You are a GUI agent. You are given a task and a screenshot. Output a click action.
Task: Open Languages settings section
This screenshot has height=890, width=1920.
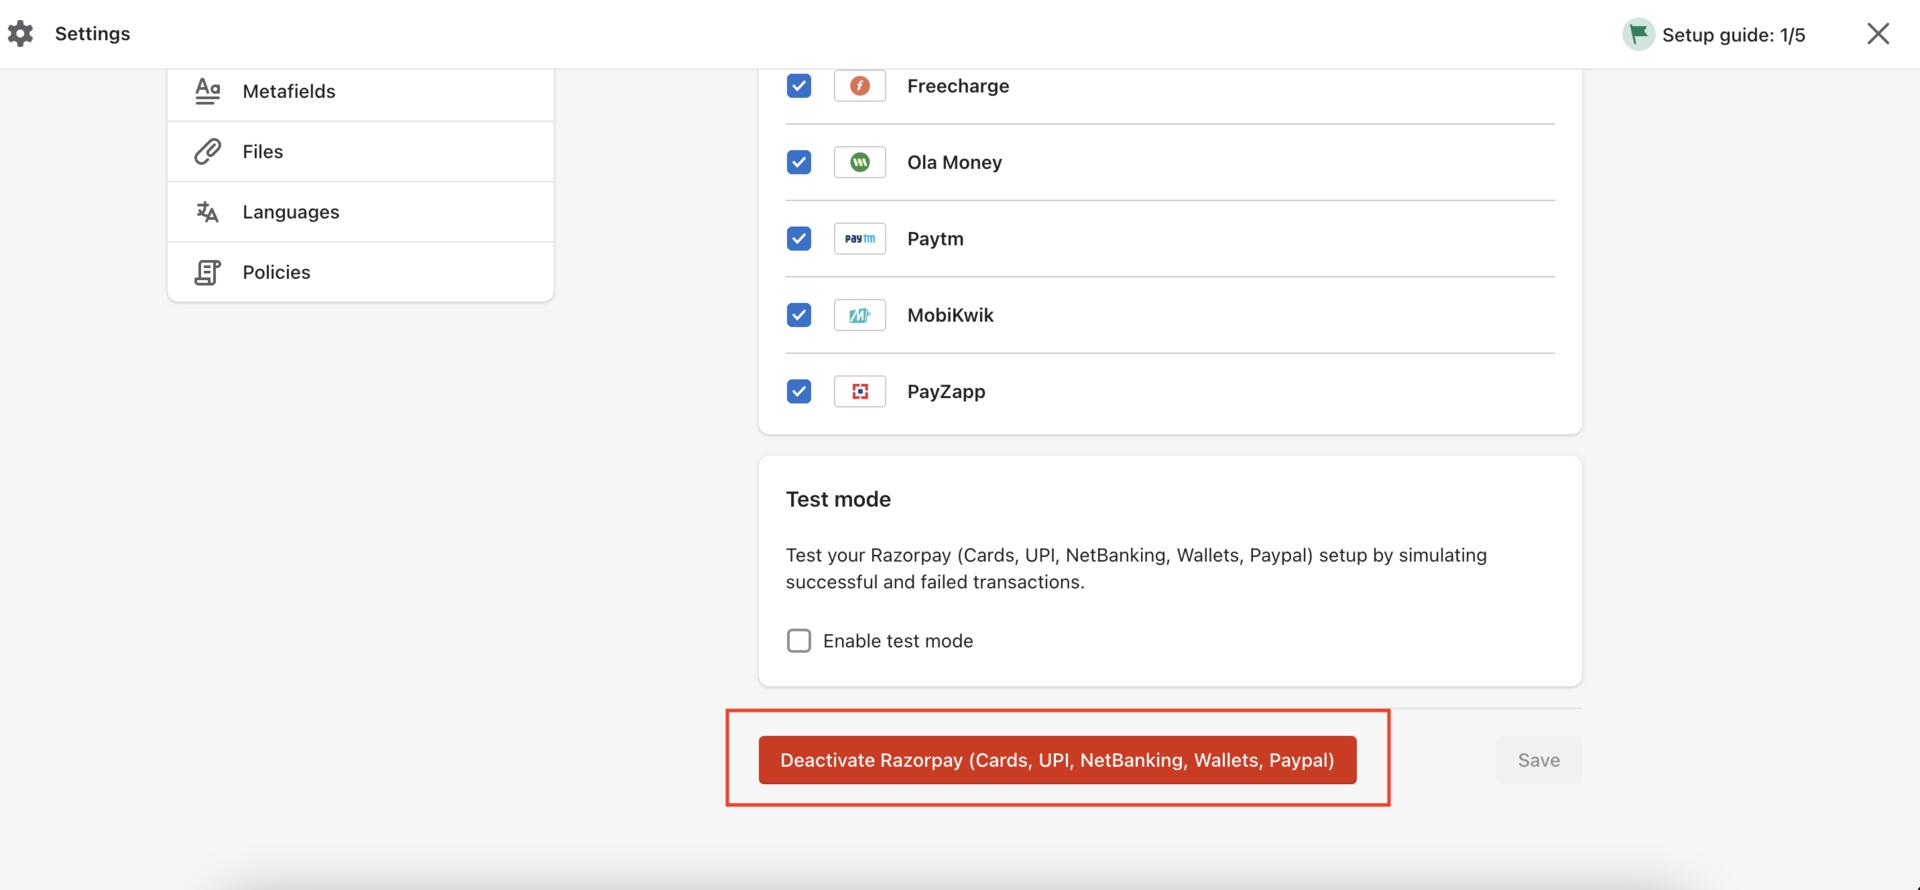pyautogui.click(x=360, y=212)
